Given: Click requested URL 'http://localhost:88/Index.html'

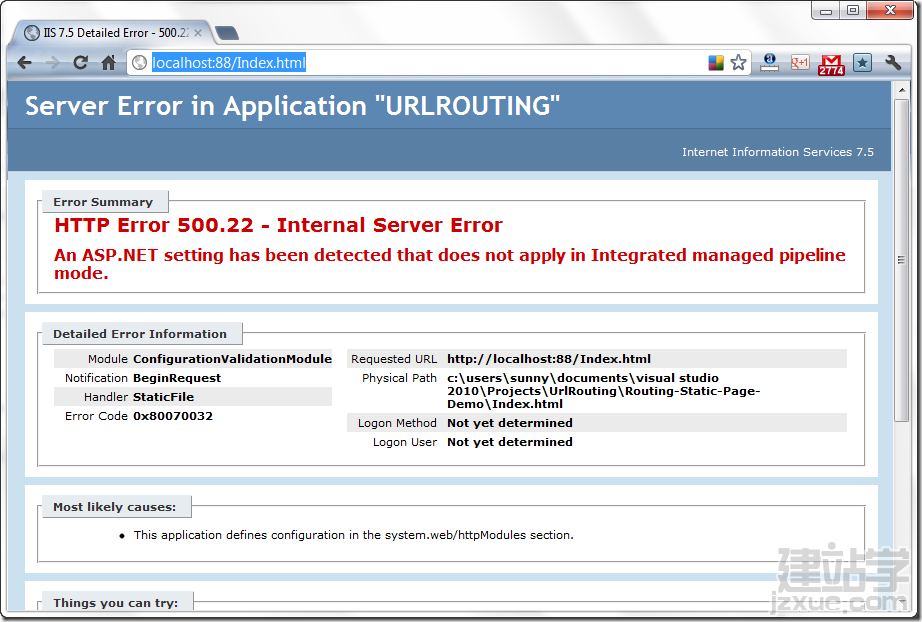Looking at the screenshot, I should (549, 359).
